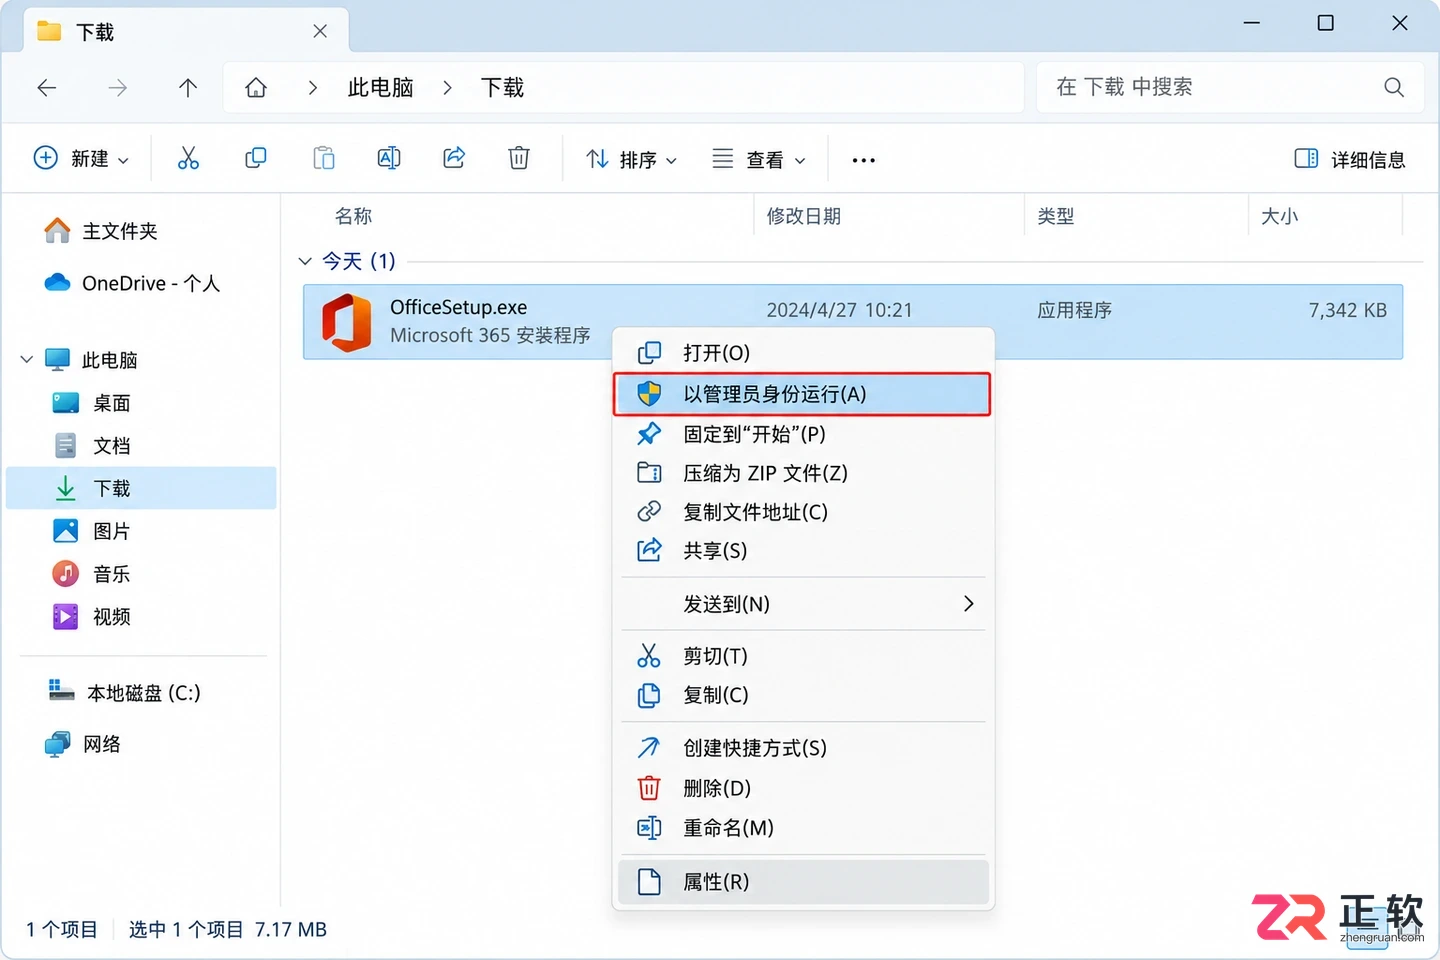The height and width of the screenshot is (960, 1440).
Task: Click the Home icon in address bar
Action: click(256, 88)
